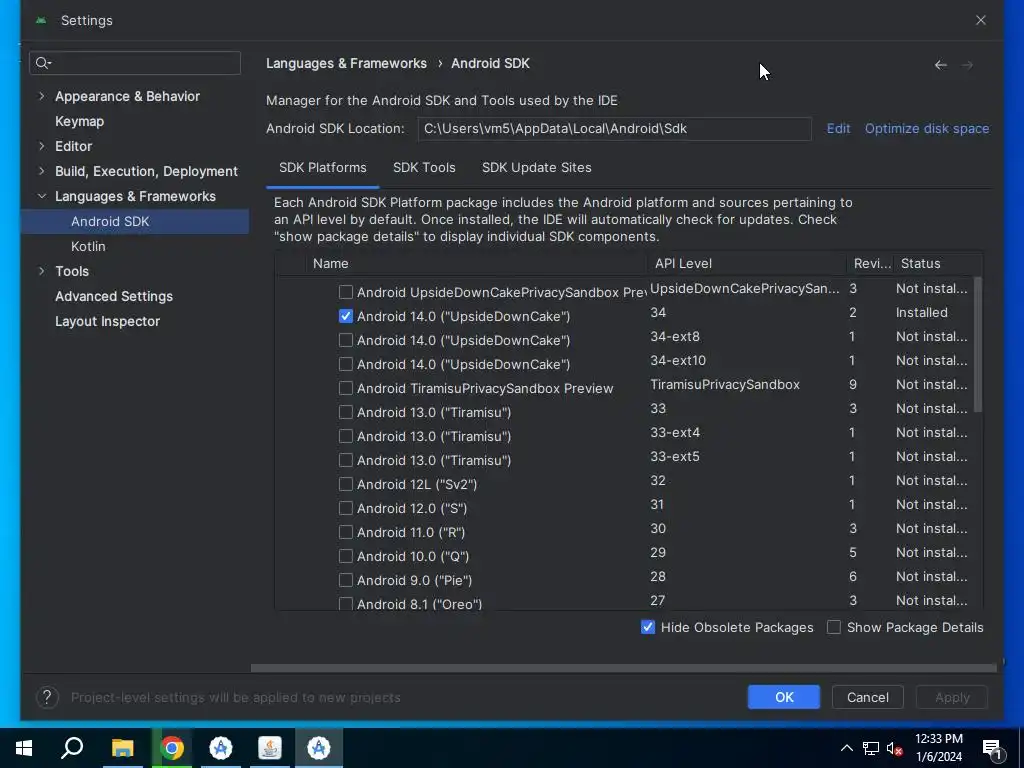Expand the Editor tree node

[42, 146]
